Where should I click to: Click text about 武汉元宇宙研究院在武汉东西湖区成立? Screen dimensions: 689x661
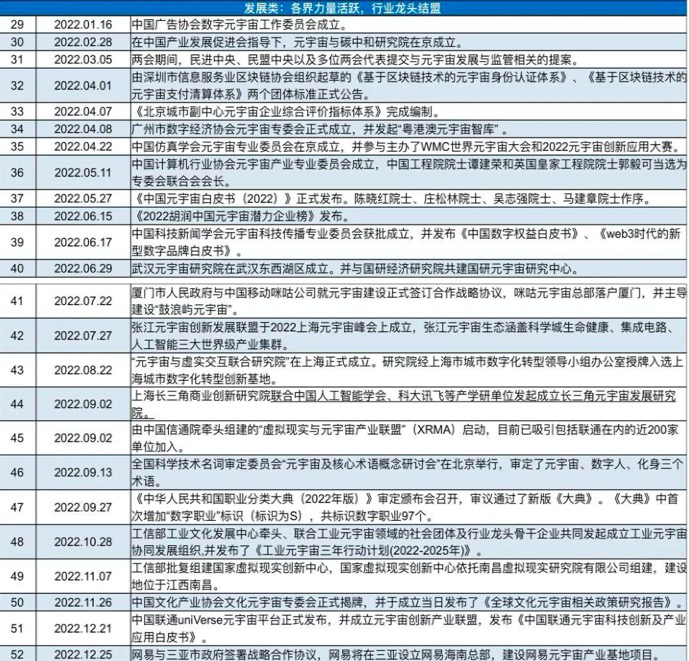(357, 268)
